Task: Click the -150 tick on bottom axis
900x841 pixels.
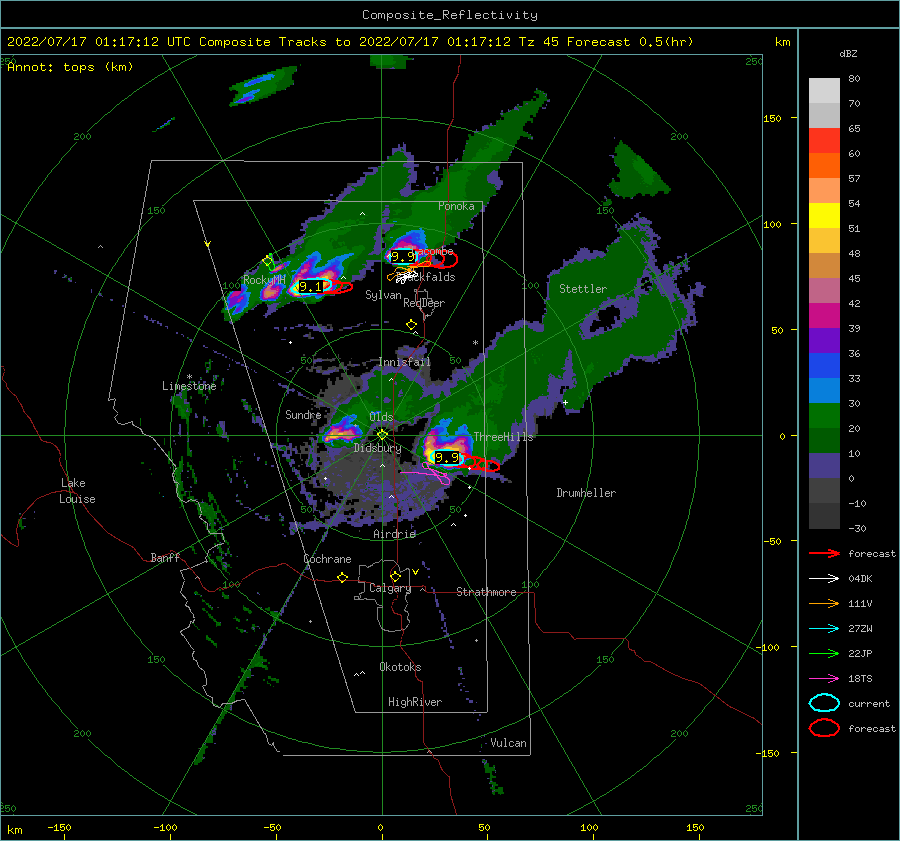Action: tap(59, 827)
